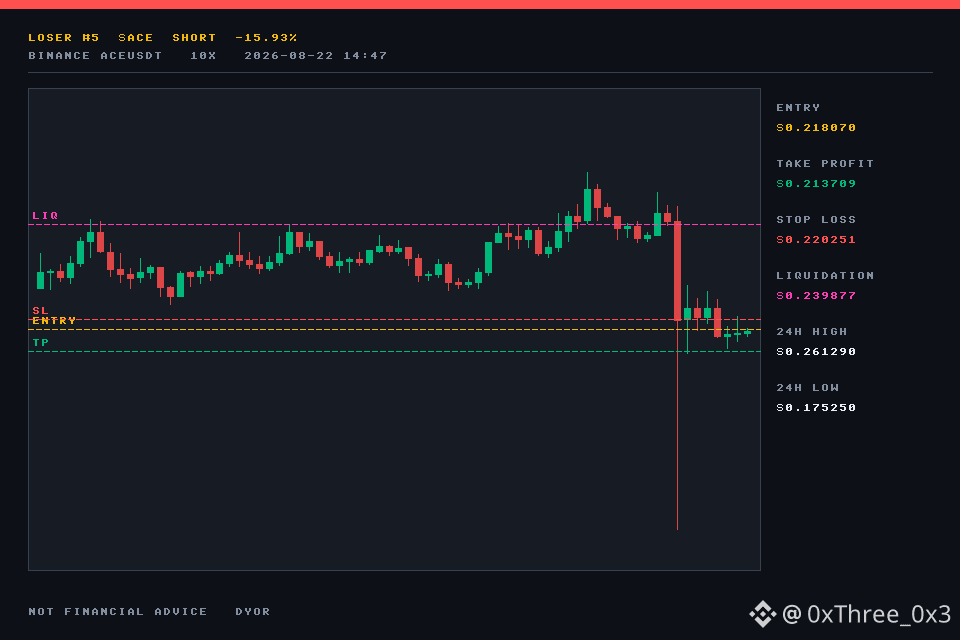Click the SHORT position label
The image size is (960, 640).
click(x=194, y=37)
